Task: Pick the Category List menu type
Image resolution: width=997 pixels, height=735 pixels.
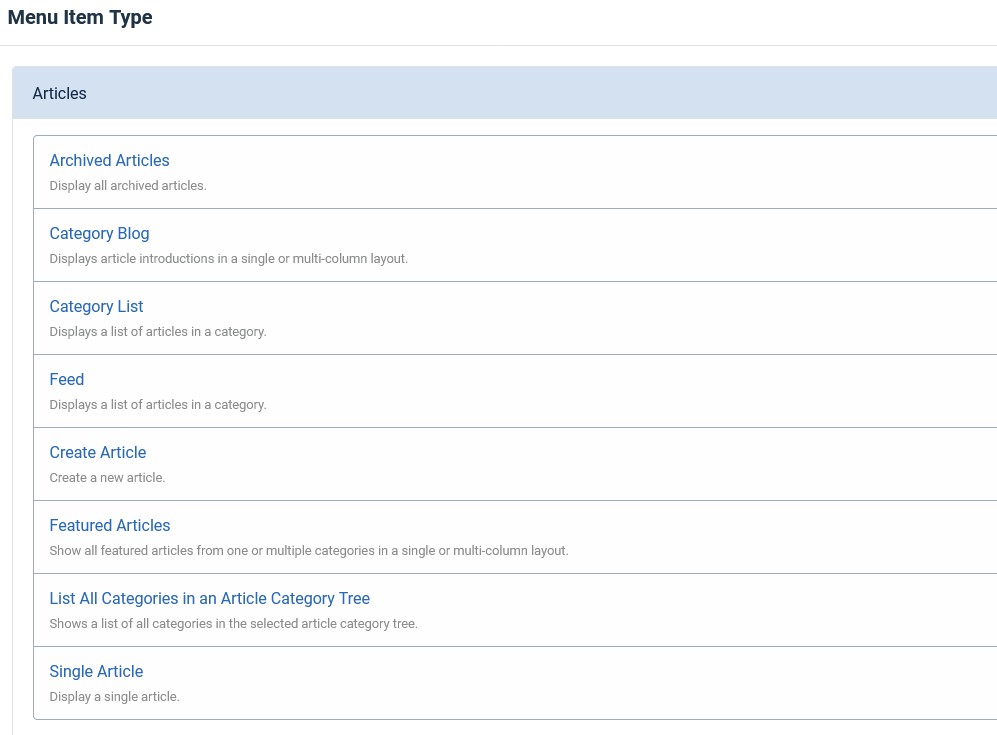Action: coord(96,306)
